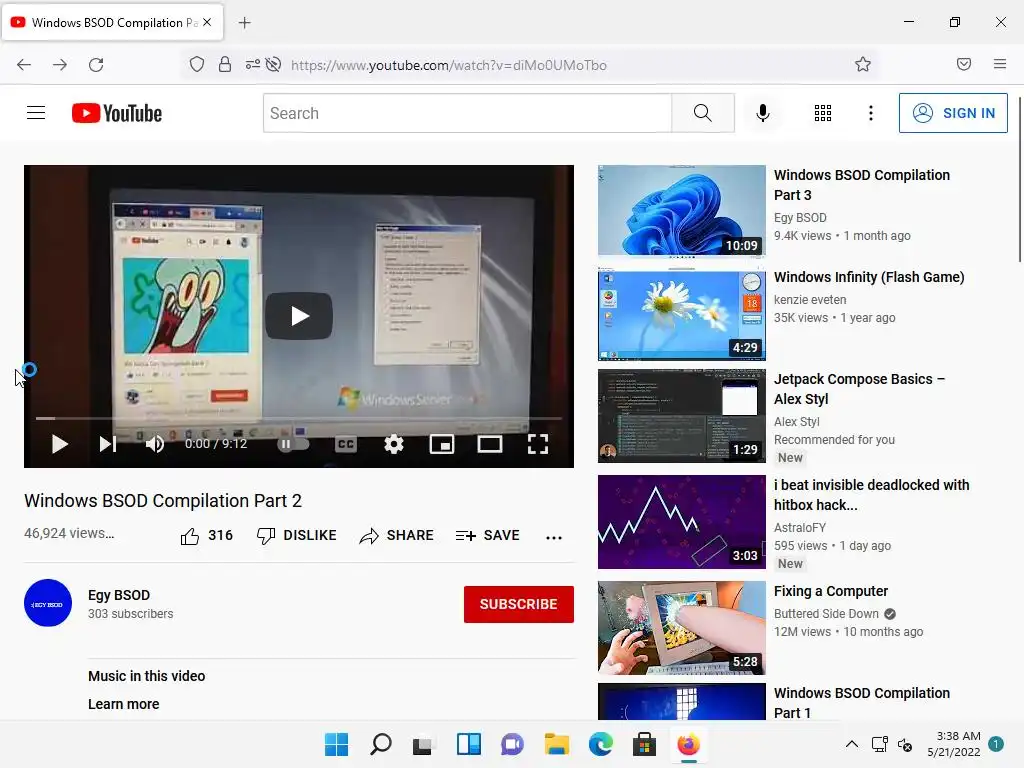Image resolution: width=1024 pixels, height=768 pixels.
Task: Open Microsoft Store from taskbar
Action: coord(645,744)
